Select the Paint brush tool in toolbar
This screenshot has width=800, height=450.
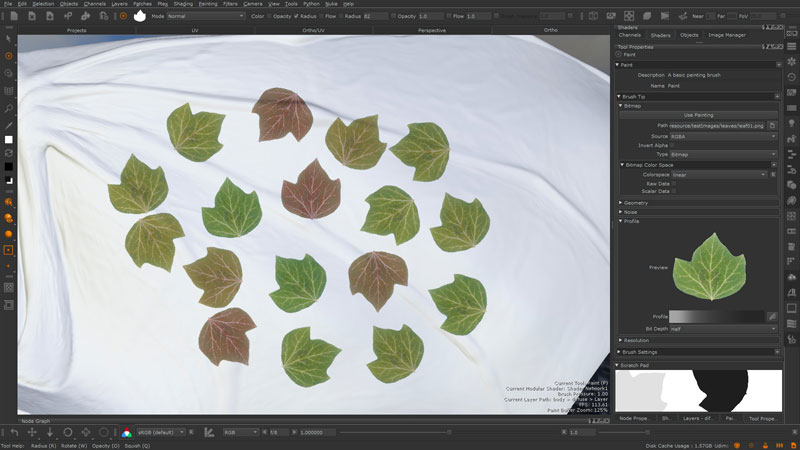(8, 56)
